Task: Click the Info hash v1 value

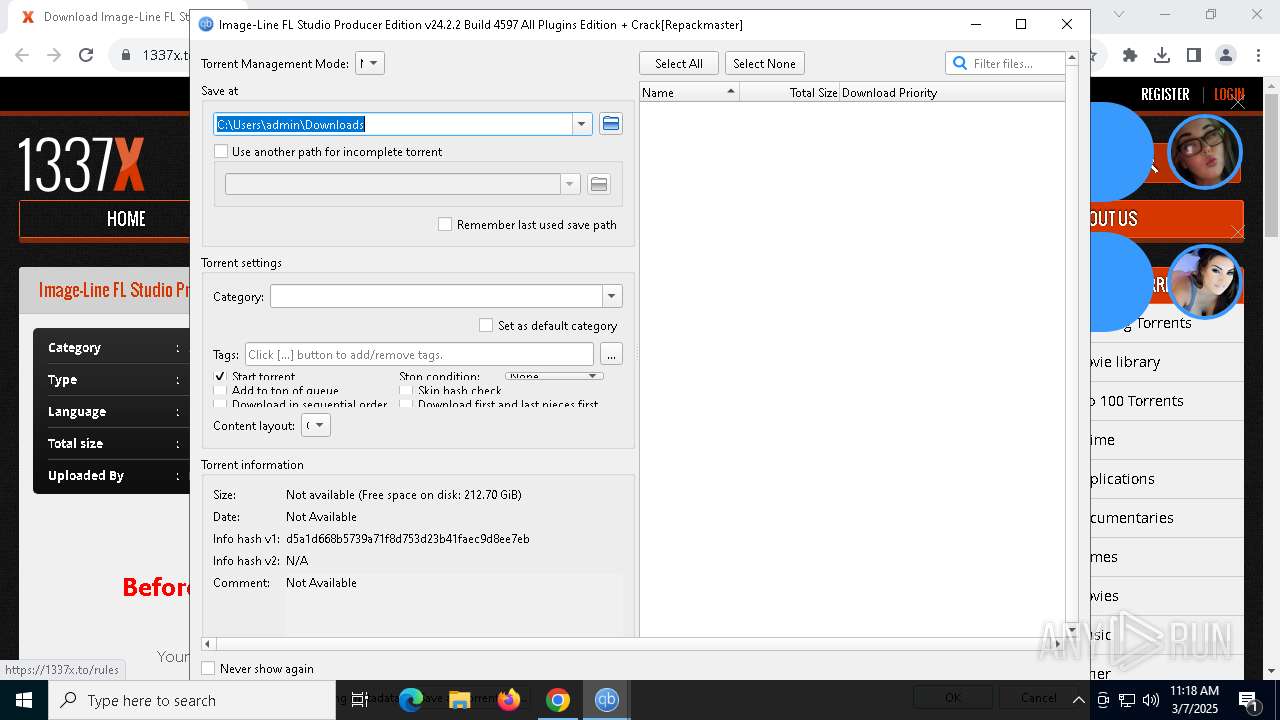Action: pyautogui.click(x=408, y=538)
